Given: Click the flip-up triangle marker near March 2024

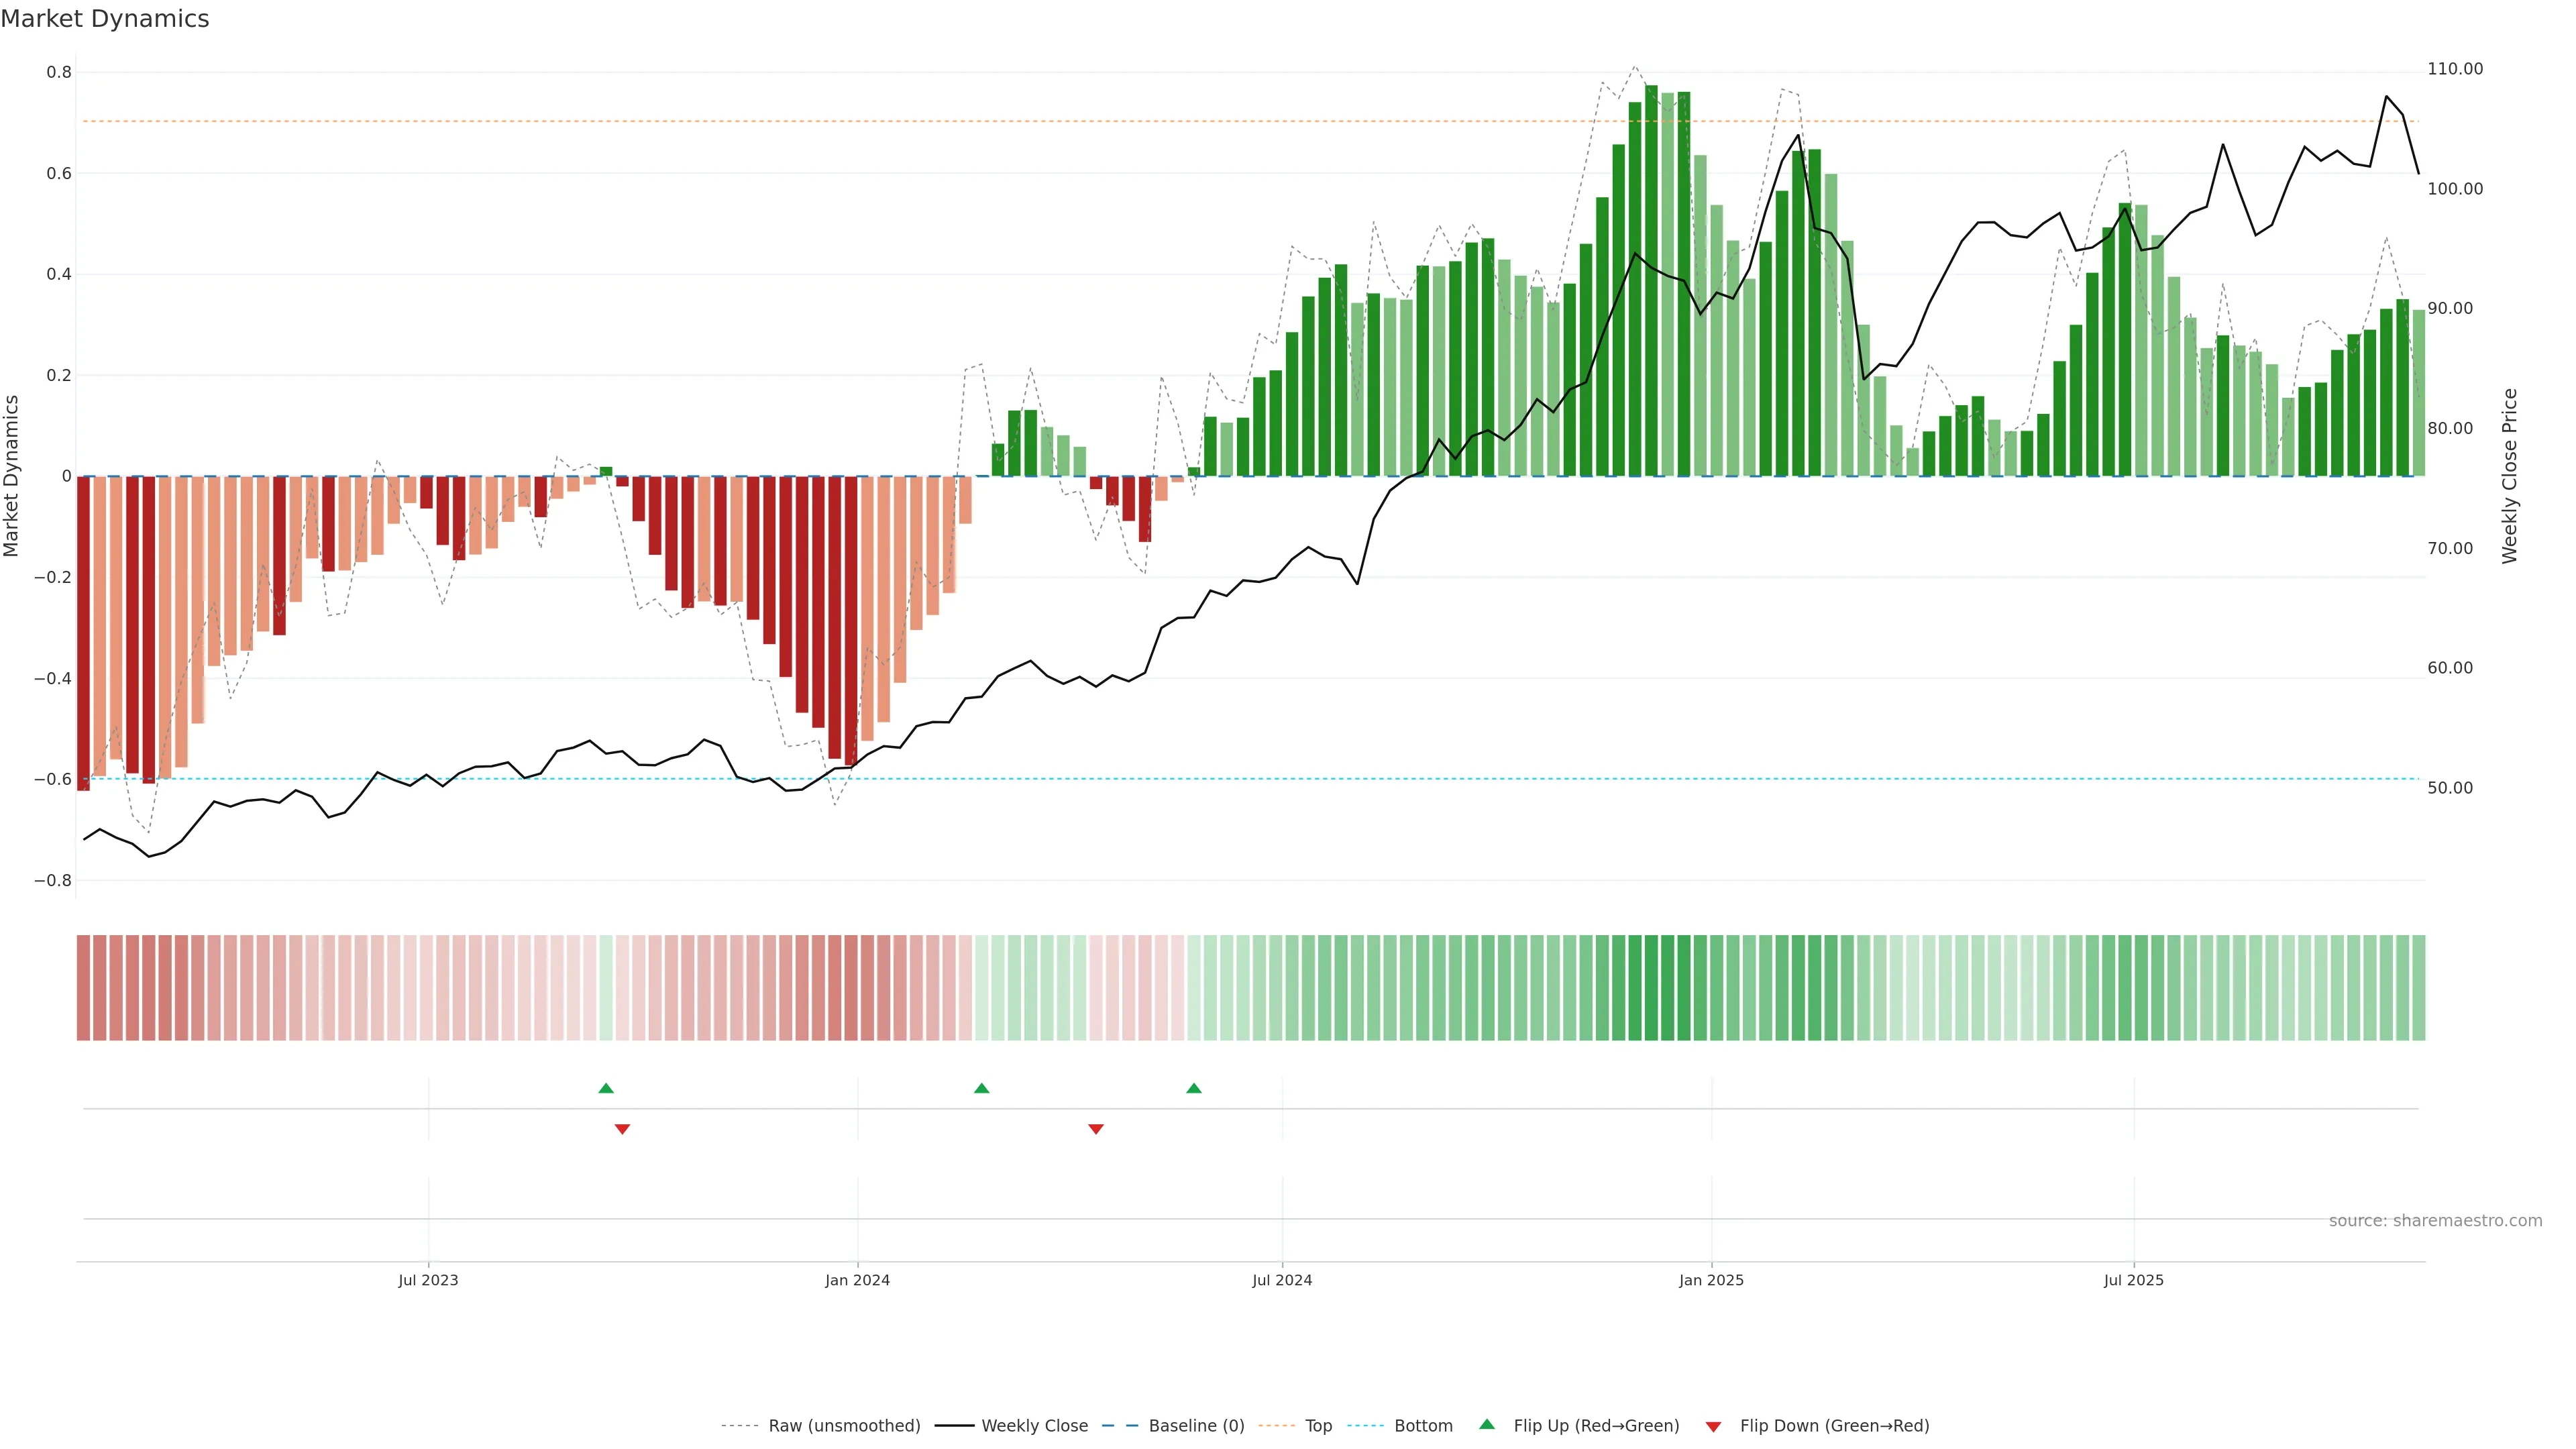Looking at the screenshot, I should click(981, 1088).
